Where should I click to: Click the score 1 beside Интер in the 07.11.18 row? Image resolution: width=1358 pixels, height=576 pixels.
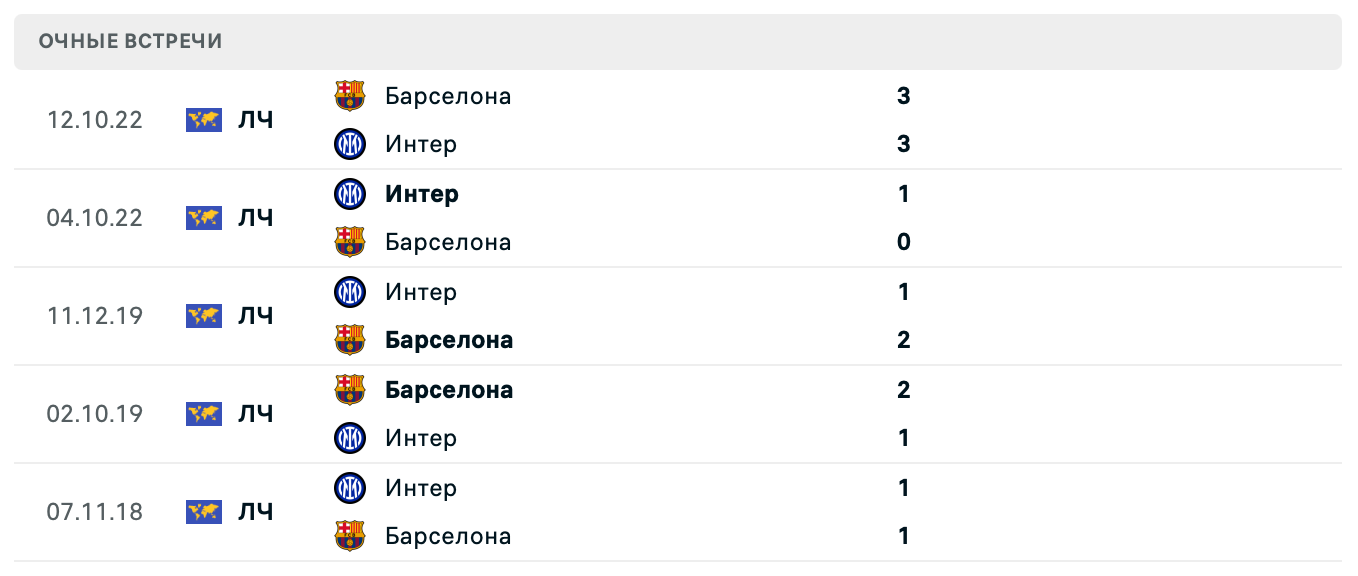tap(903, 488)
